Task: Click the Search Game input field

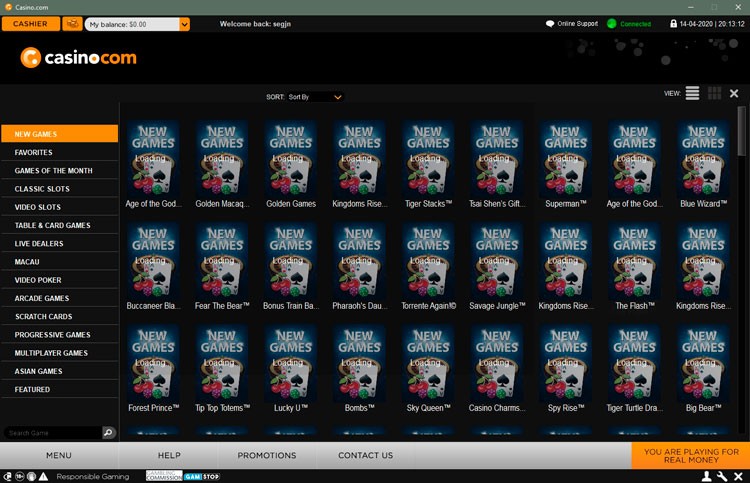Action: click(53, 433)
